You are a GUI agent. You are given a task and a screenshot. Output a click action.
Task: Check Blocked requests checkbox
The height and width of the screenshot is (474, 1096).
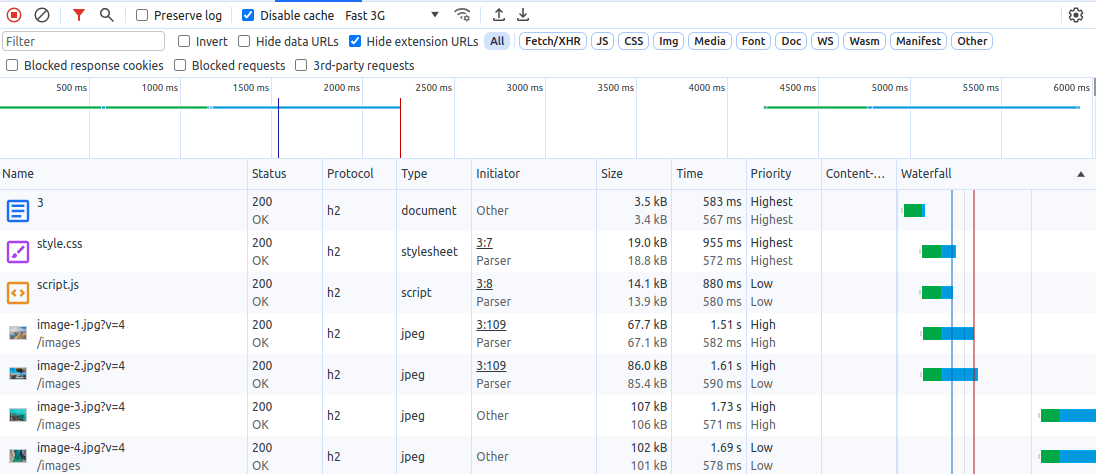coord(180,66)
